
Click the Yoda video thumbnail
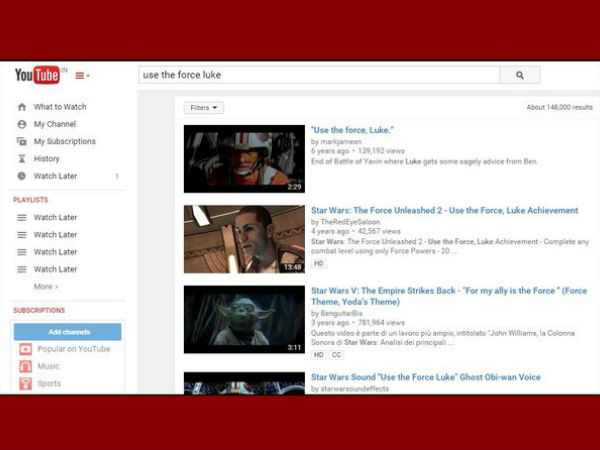coord(244,320)
